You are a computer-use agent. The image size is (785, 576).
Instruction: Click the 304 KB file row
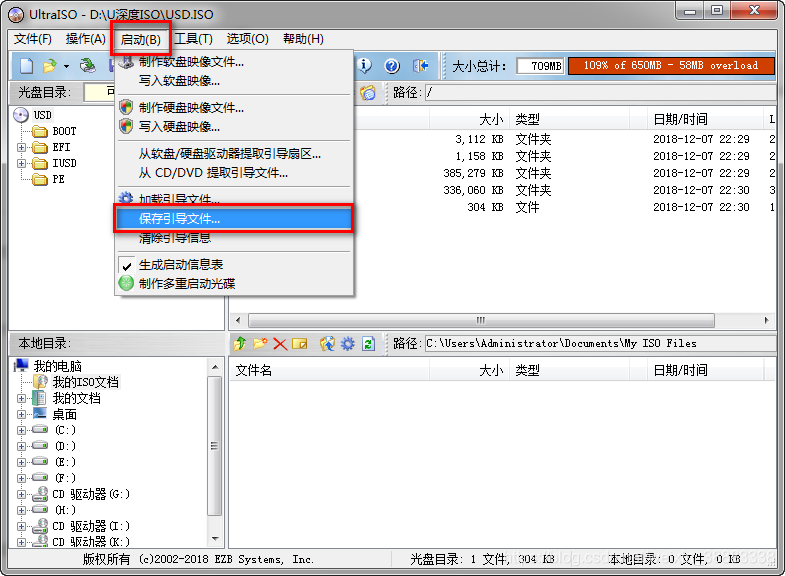(502, 207)
